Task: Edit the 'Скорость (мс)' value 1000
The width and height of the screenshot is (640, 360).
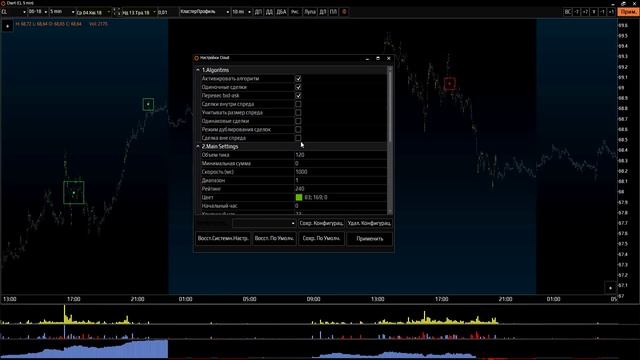Action: [x=340, y=172]
